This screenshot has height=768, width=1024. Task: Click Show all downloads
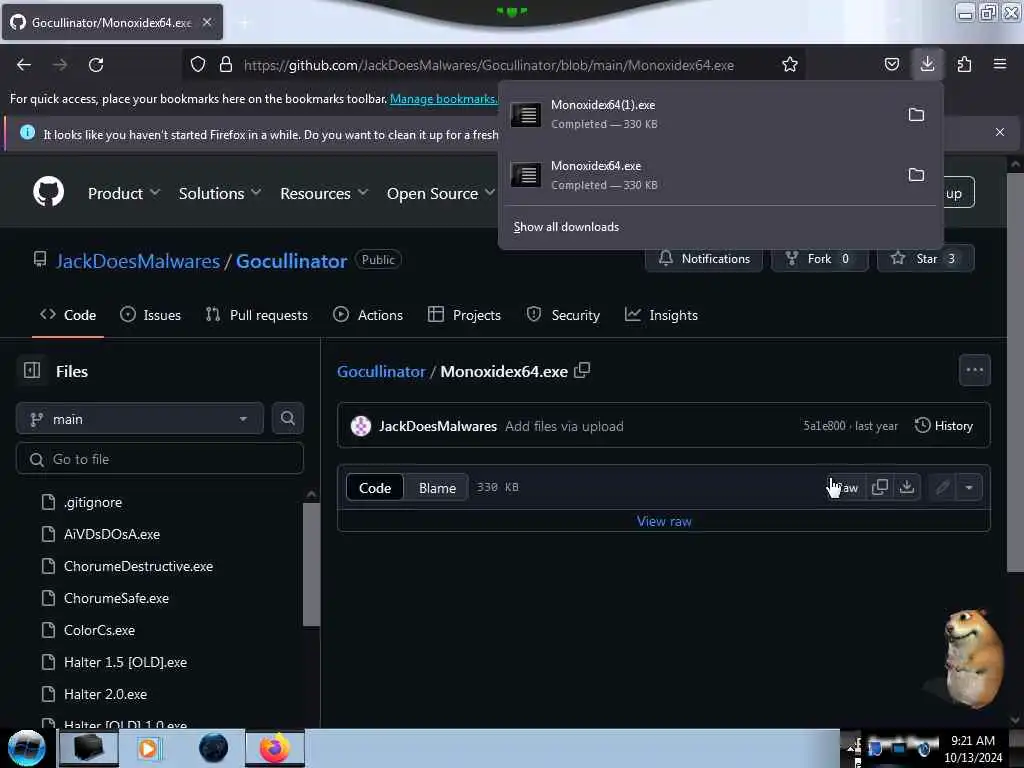click(566, 227)
